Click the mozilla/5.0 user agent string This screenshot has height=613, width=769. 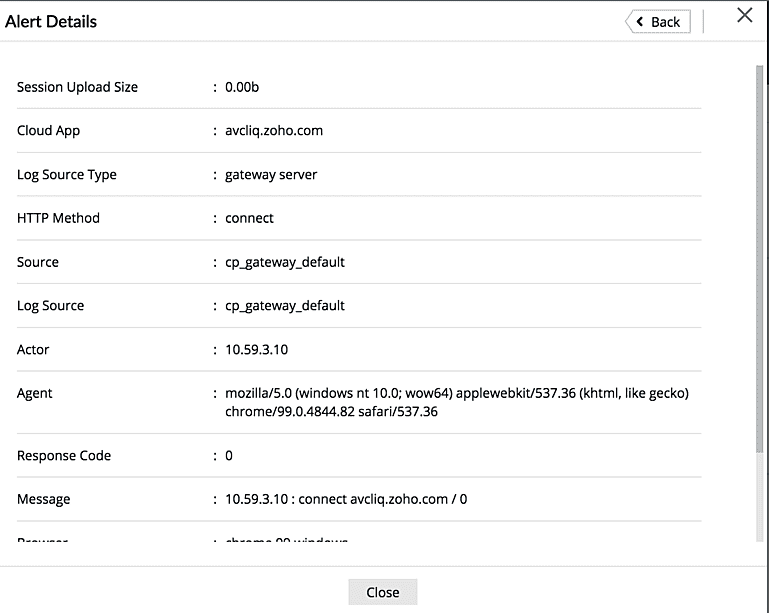tap(456, 402)
